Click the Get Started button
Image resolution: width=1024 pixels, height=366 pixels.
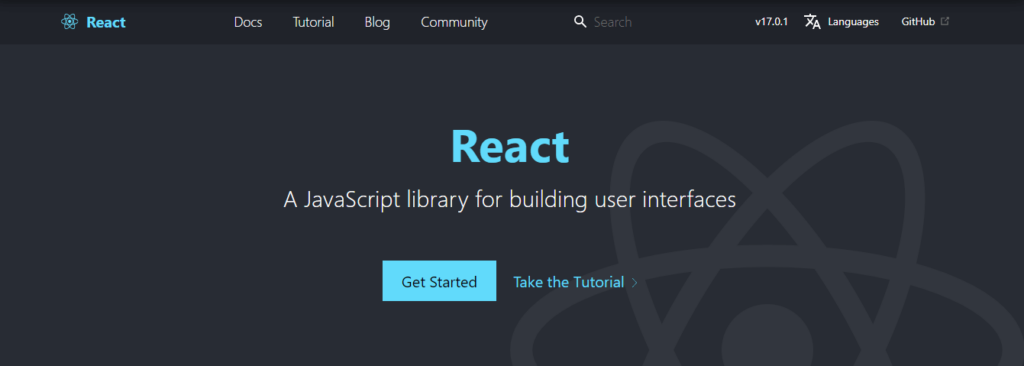point(439,281)
